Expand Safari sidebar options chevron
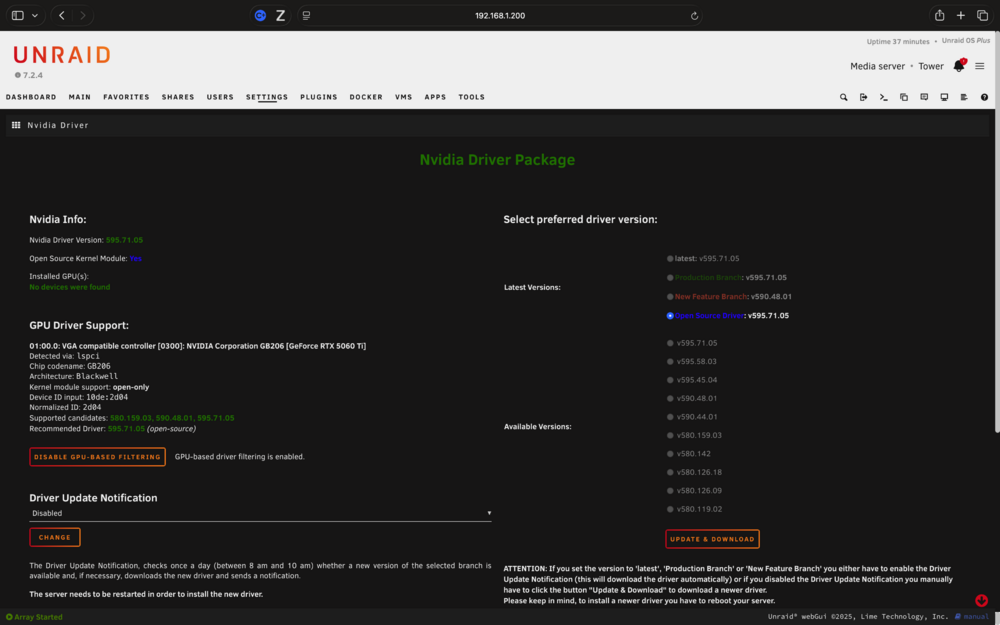Image resolution: width=1000 pixels, height=625 pixels. [35, 15]
